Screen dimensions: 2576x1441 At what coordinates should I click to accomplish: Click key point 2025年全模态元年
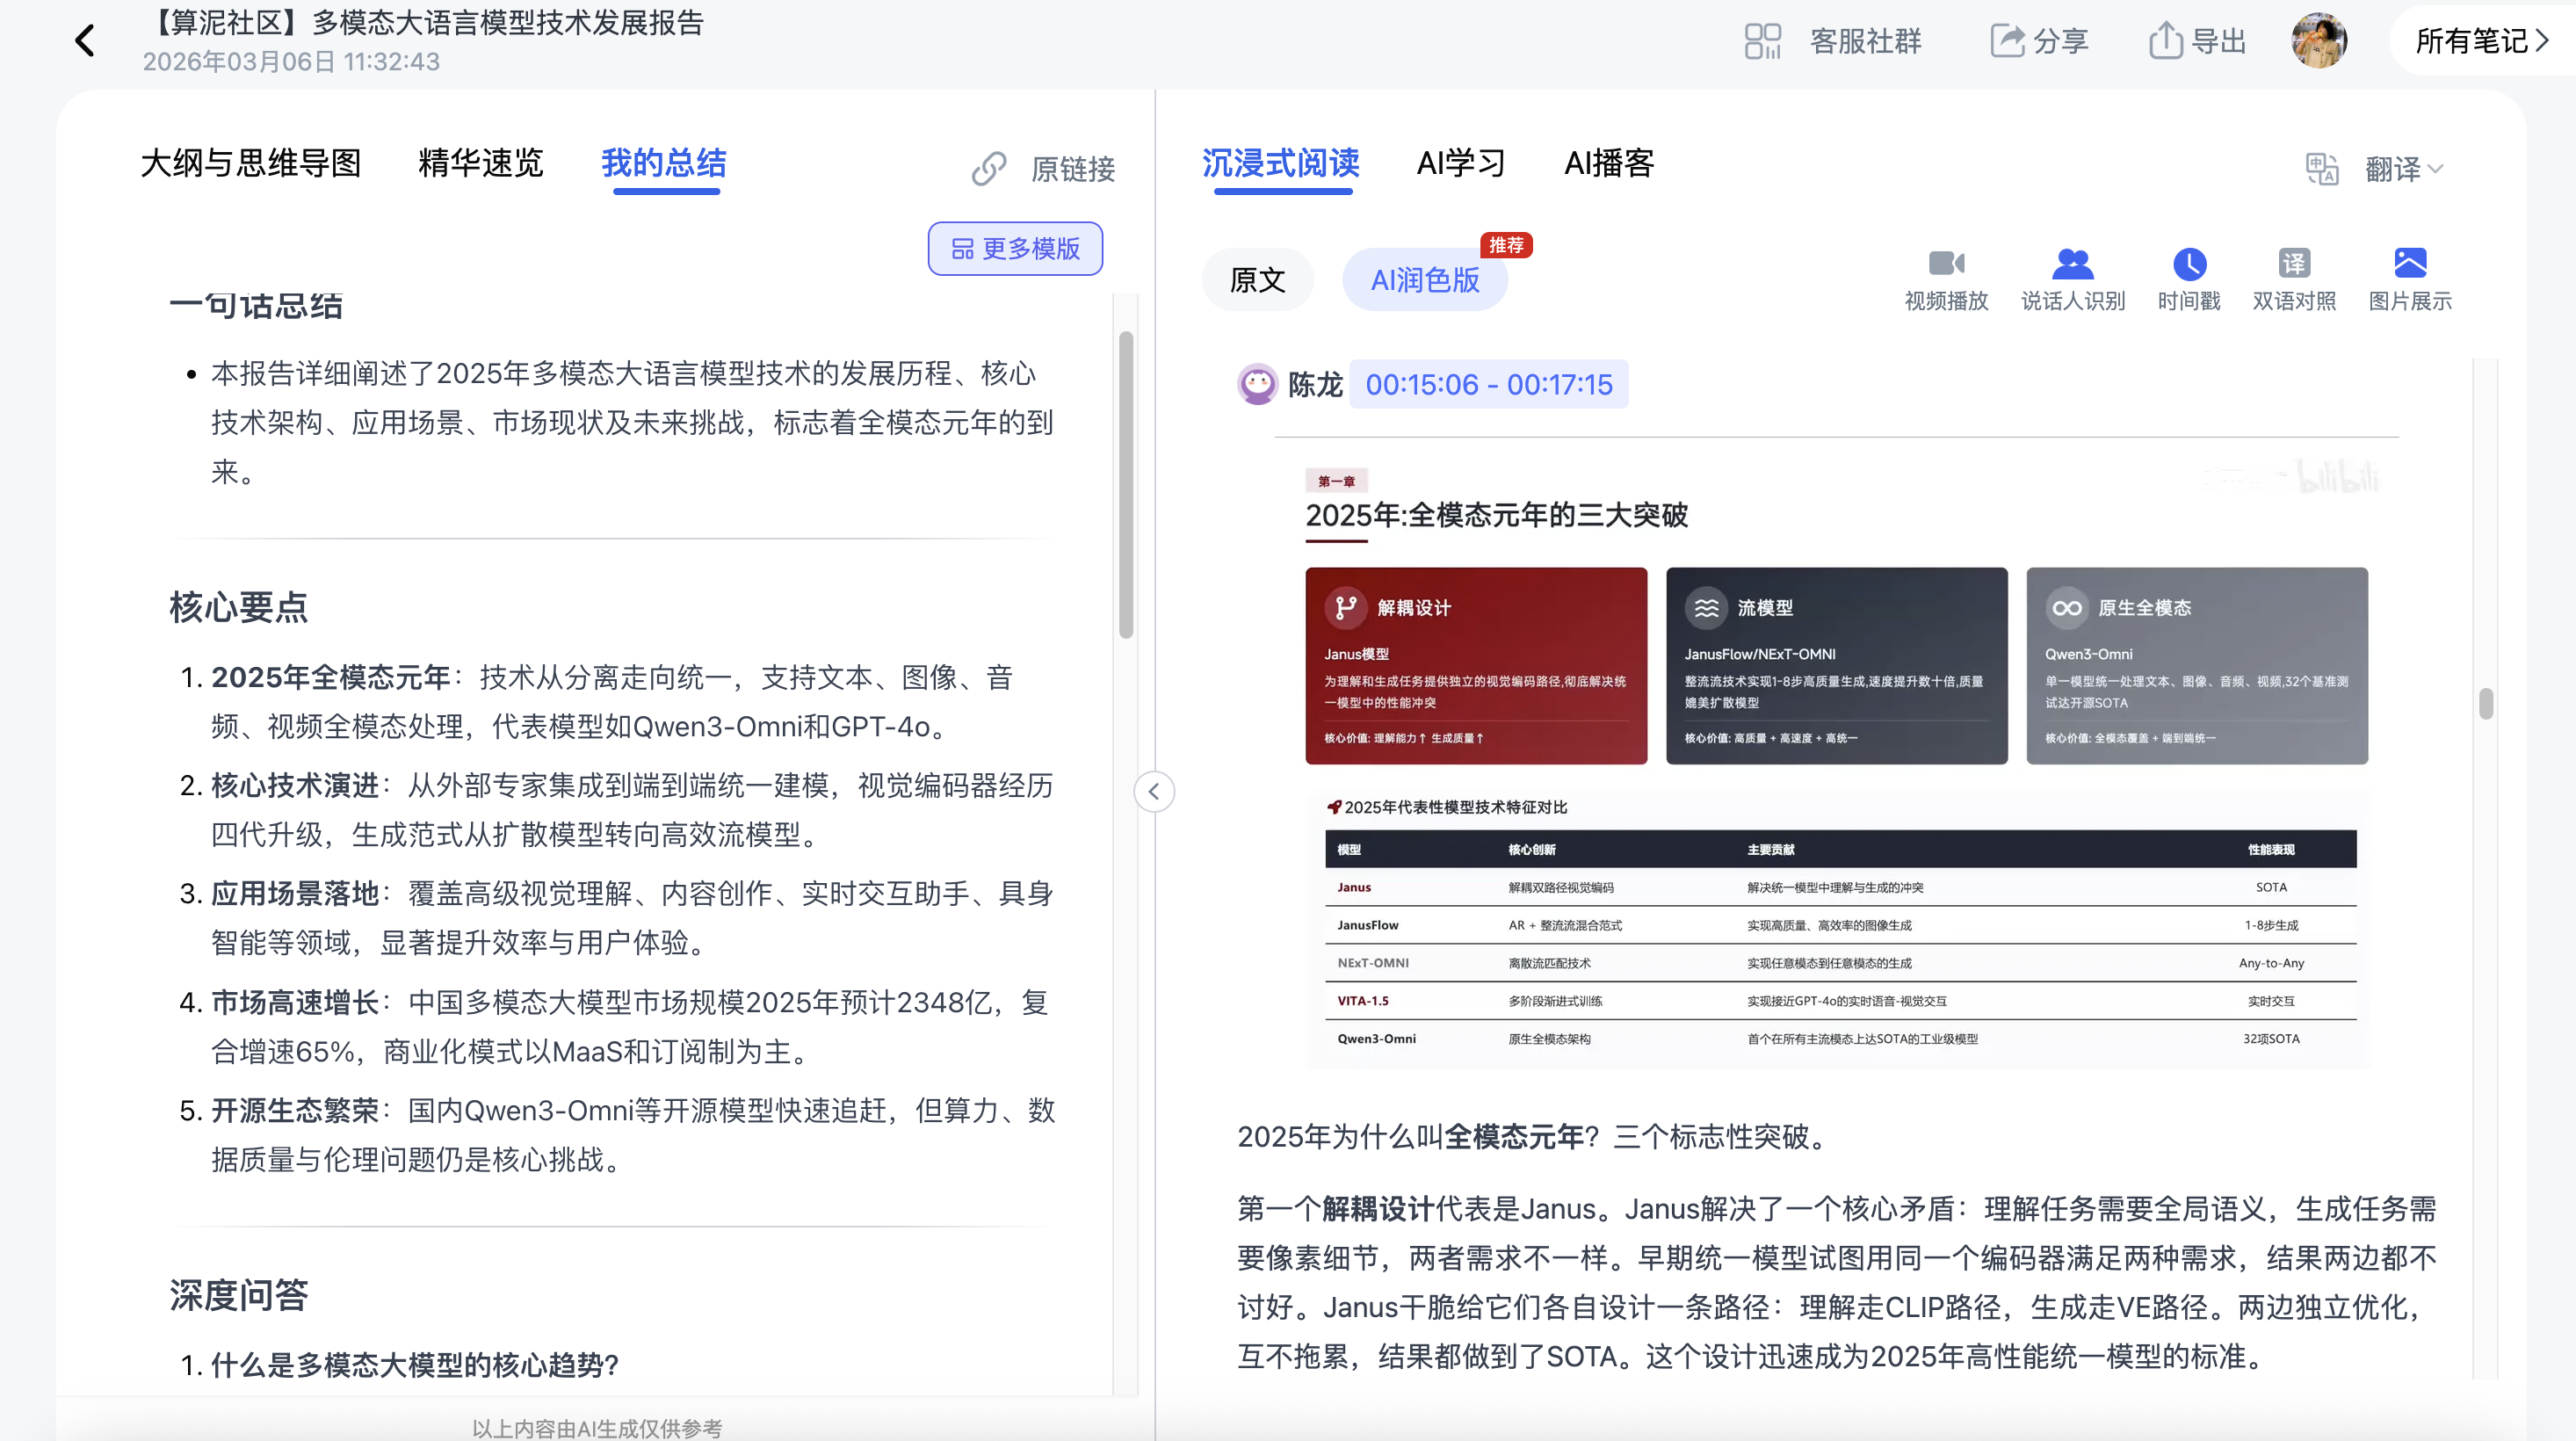tap(331, 677)
